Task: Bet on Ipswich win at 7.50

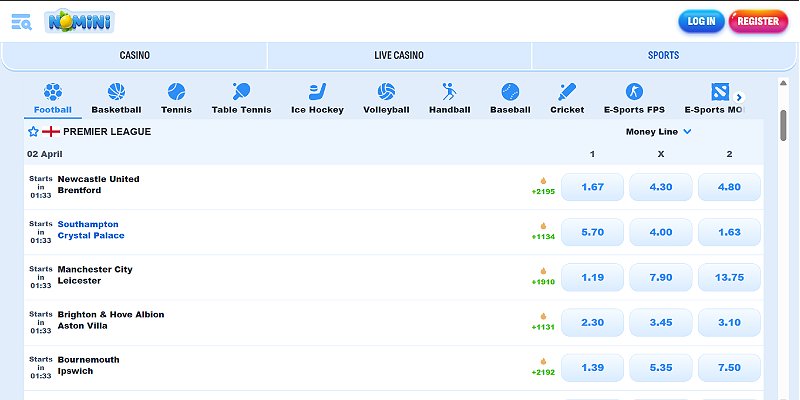Action: (729, 368)
